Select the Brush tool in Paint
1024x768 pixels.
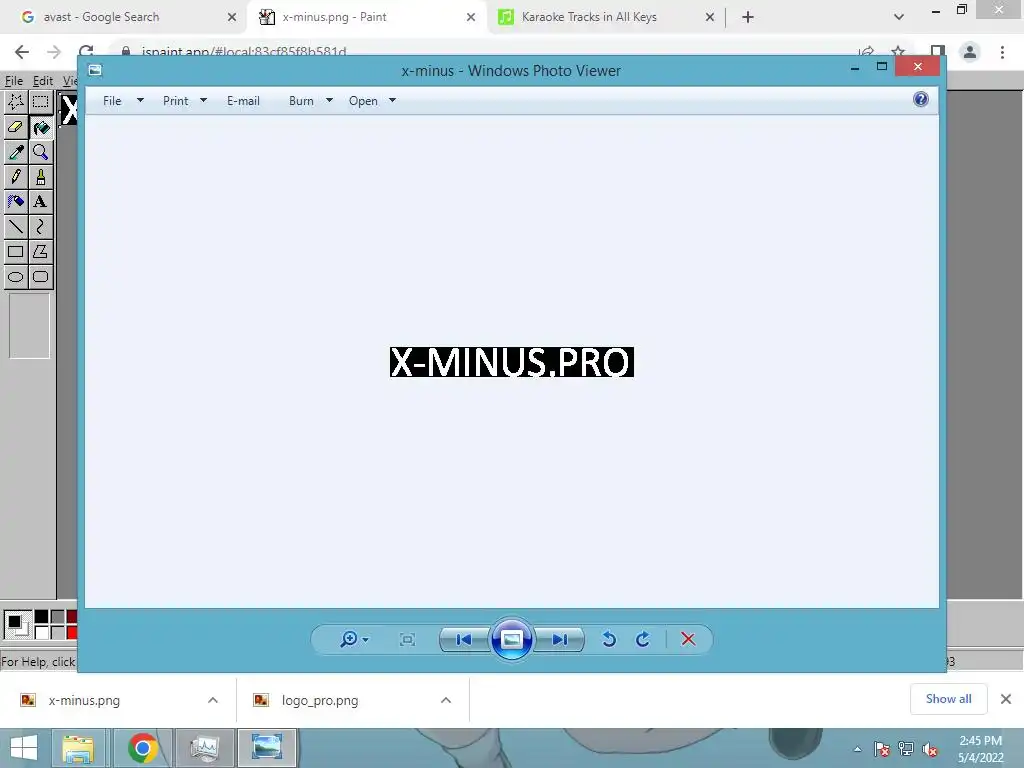pos(40,176)
